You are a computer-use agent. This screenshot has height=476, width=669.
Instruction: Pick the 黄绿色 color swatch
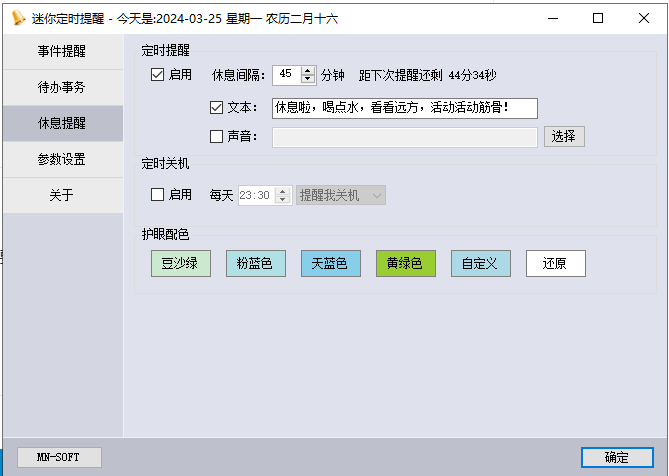click(x=405, y=264)
